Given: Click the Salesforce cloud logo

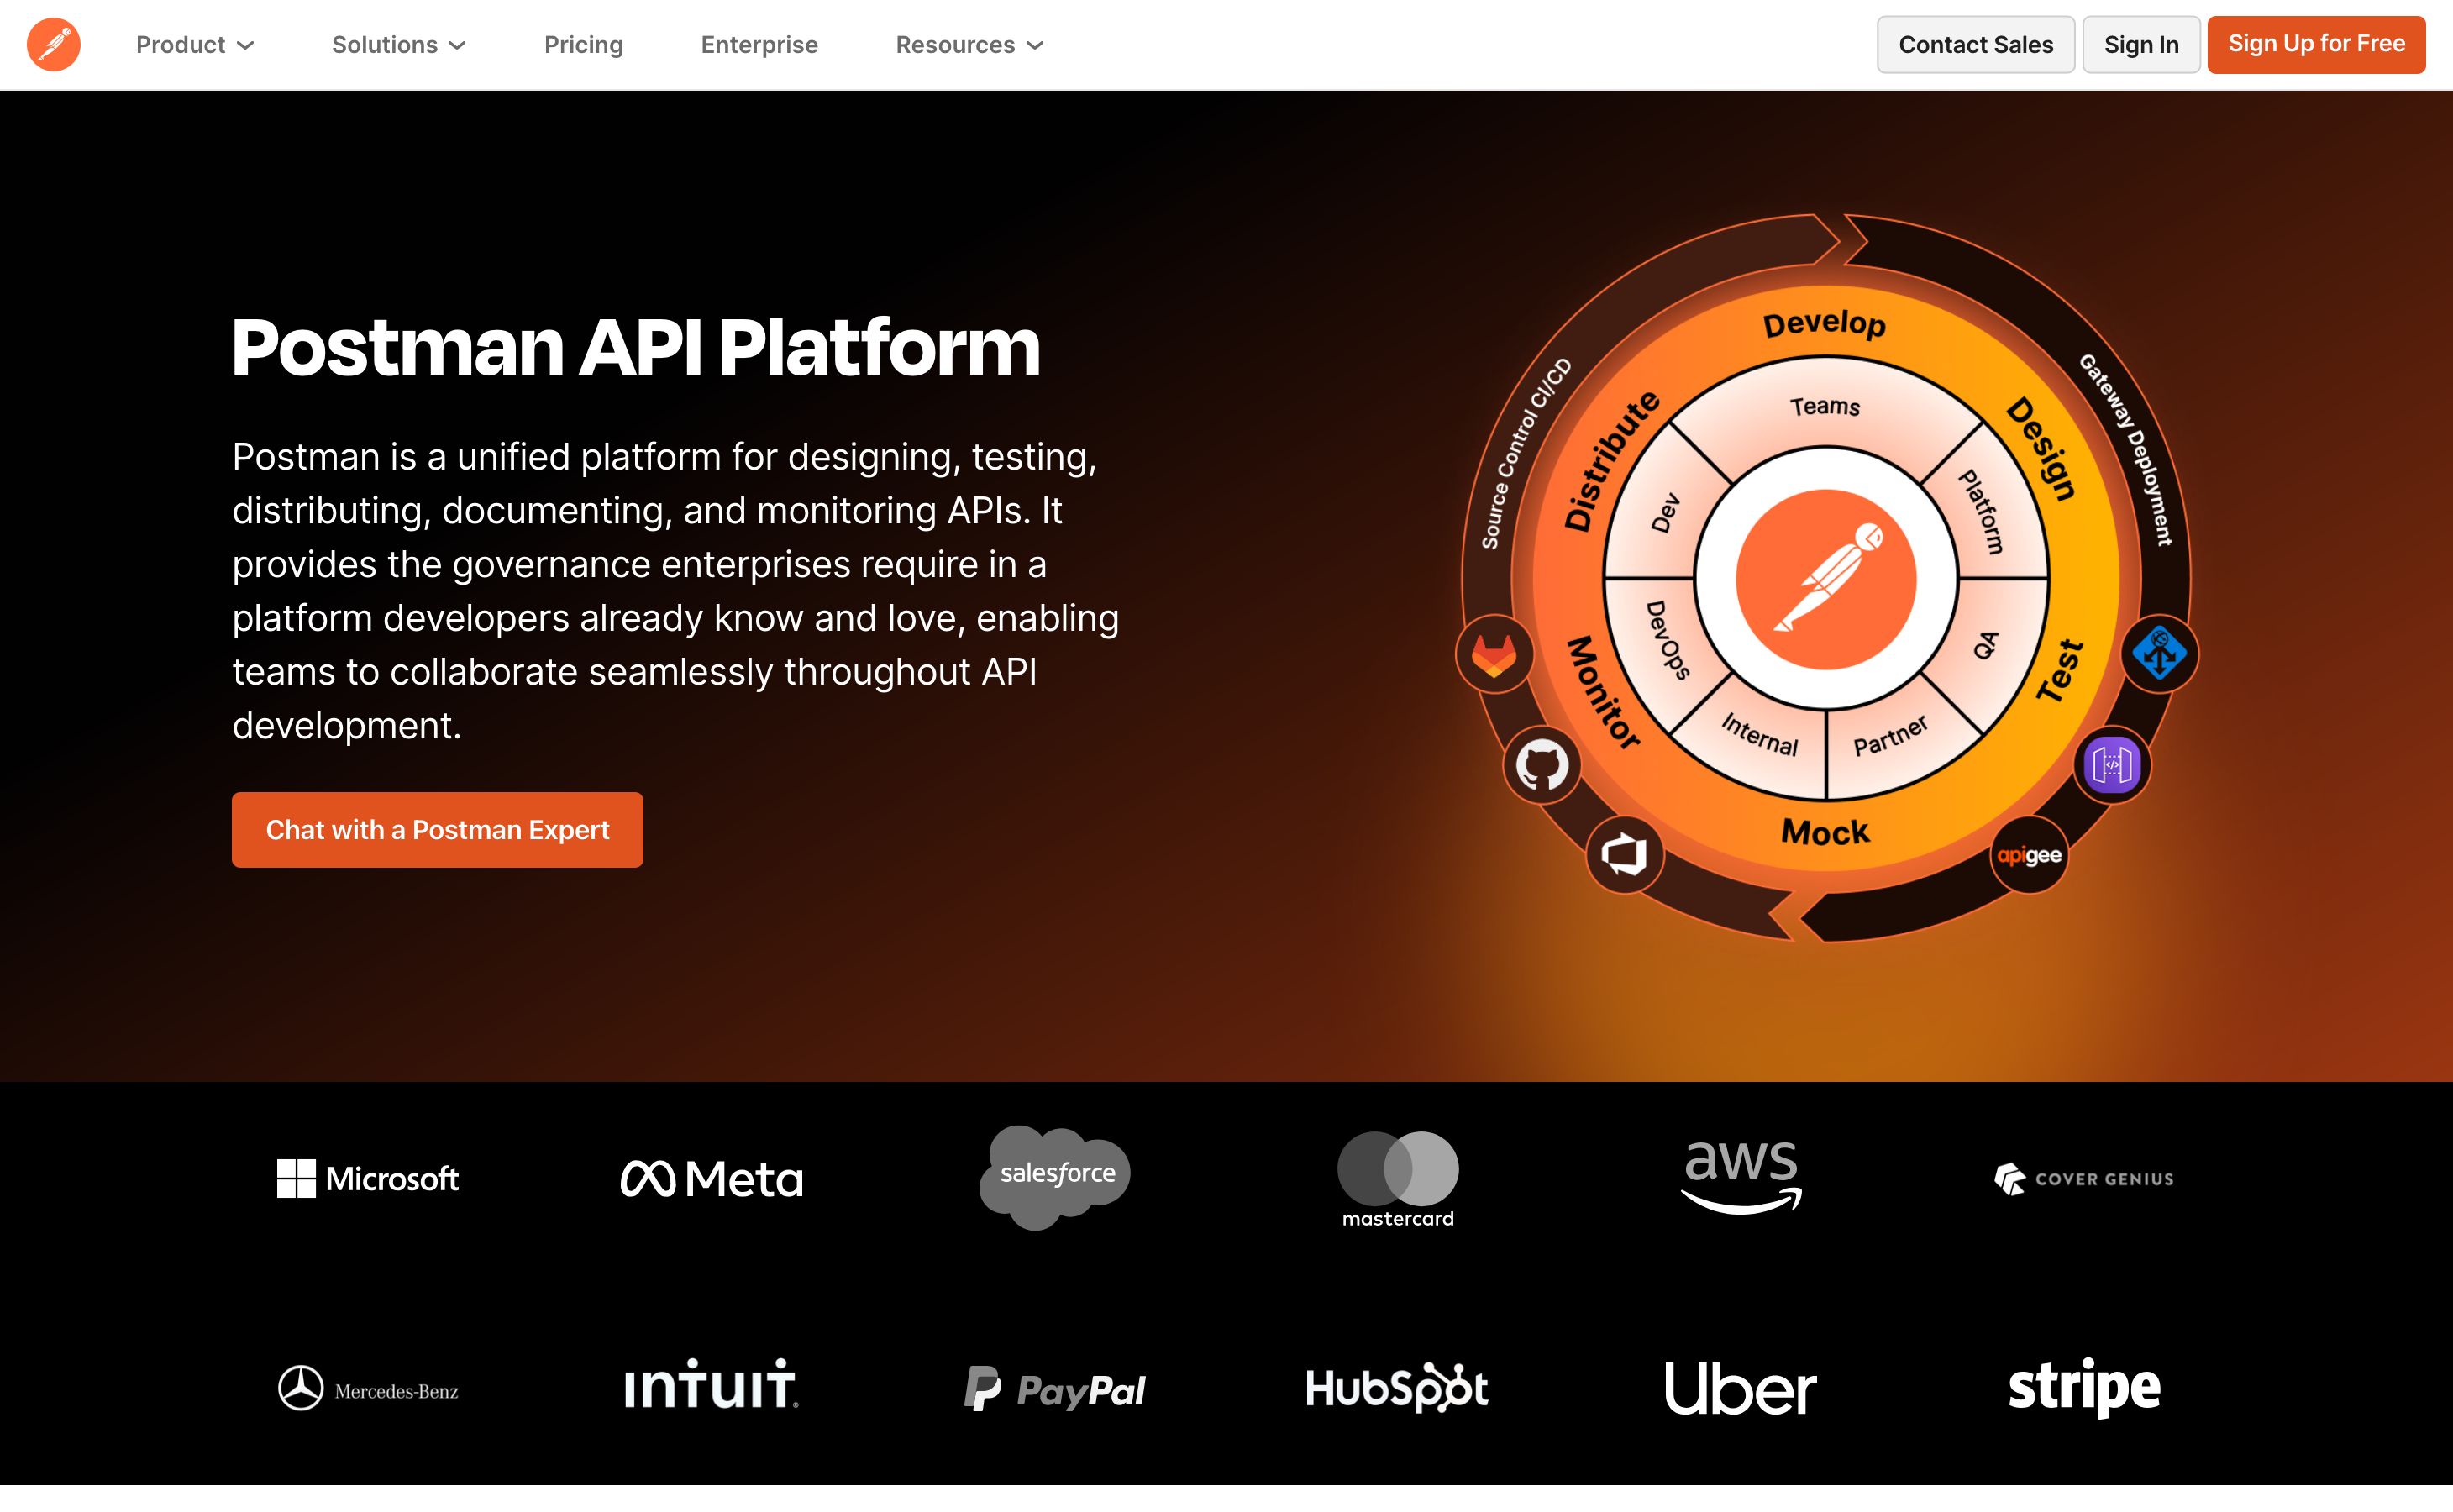Looking at the screenshot, I should (1055, 1177).
